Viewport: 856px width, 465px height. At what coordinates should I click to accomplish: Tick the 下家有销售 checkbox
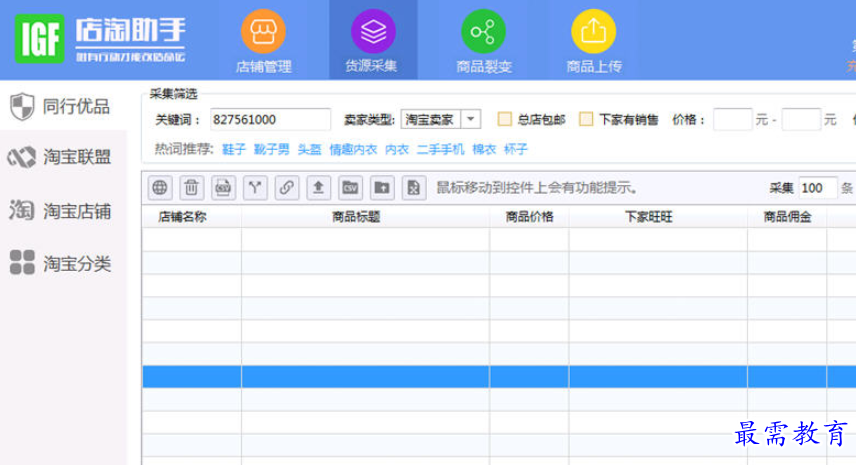tap(587, 120)
